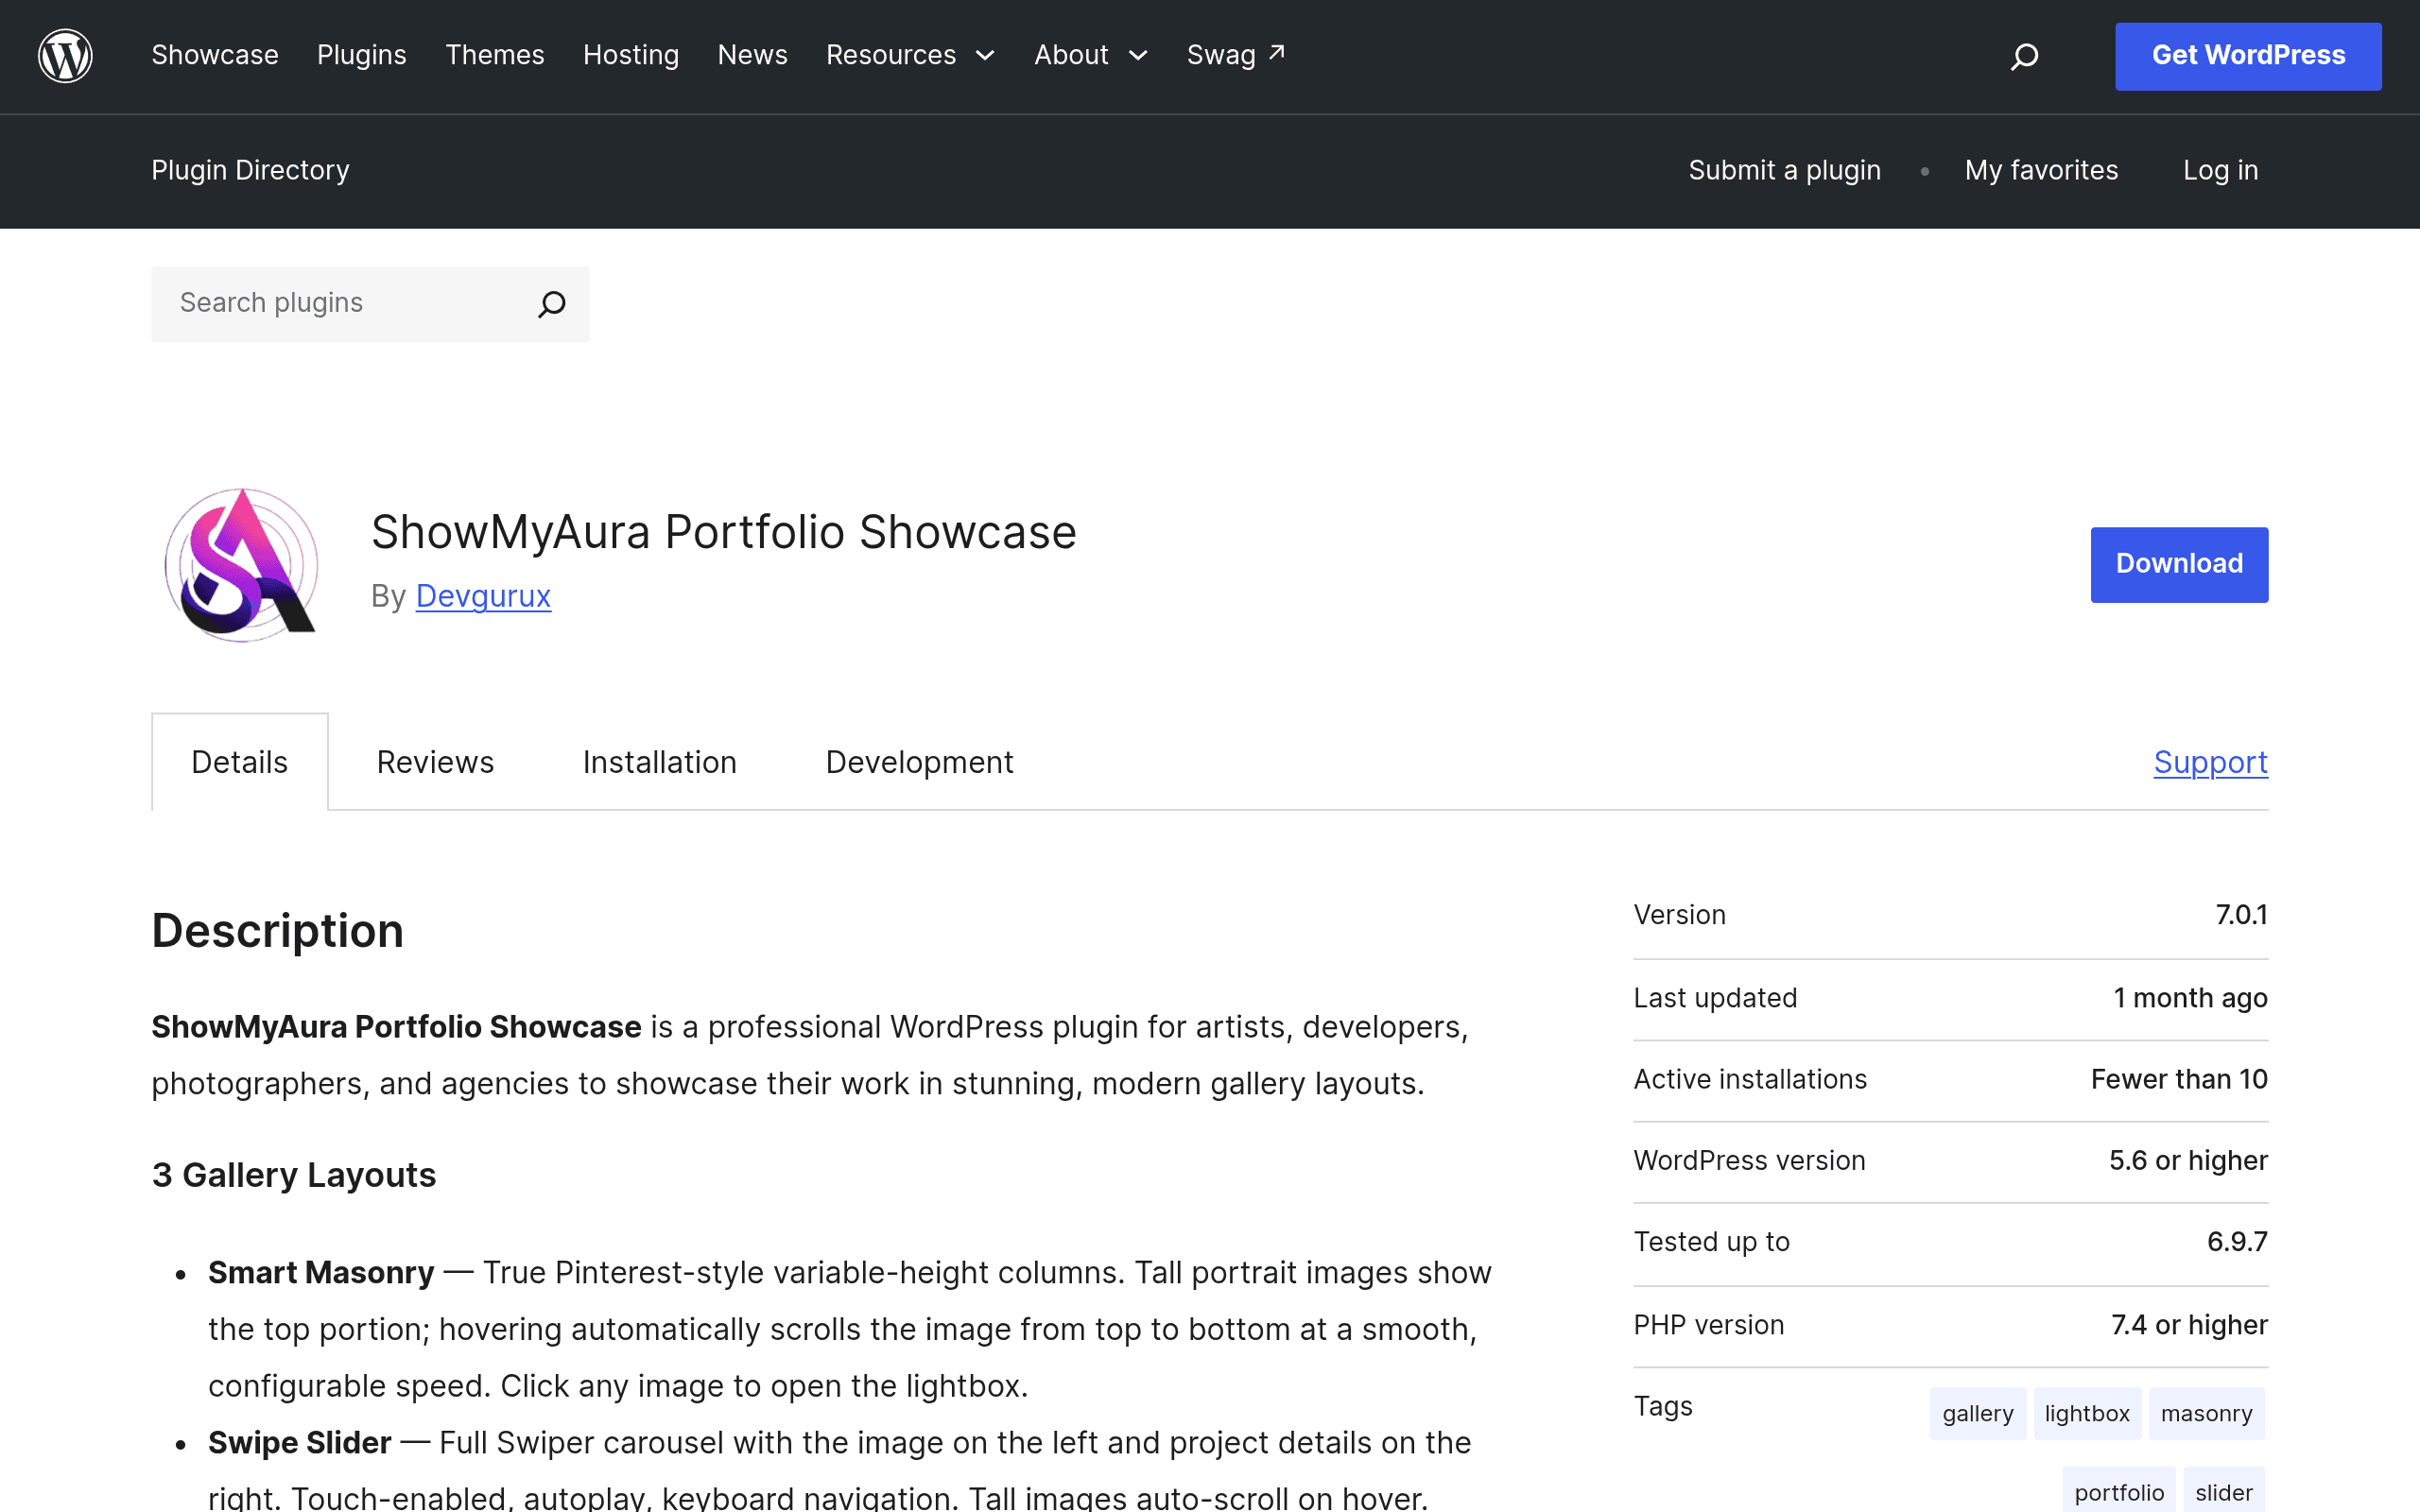Viewport: 2420px width, 1512px height.
Task: Click the Swipe Slider bold text
Action: point(300,1443)
